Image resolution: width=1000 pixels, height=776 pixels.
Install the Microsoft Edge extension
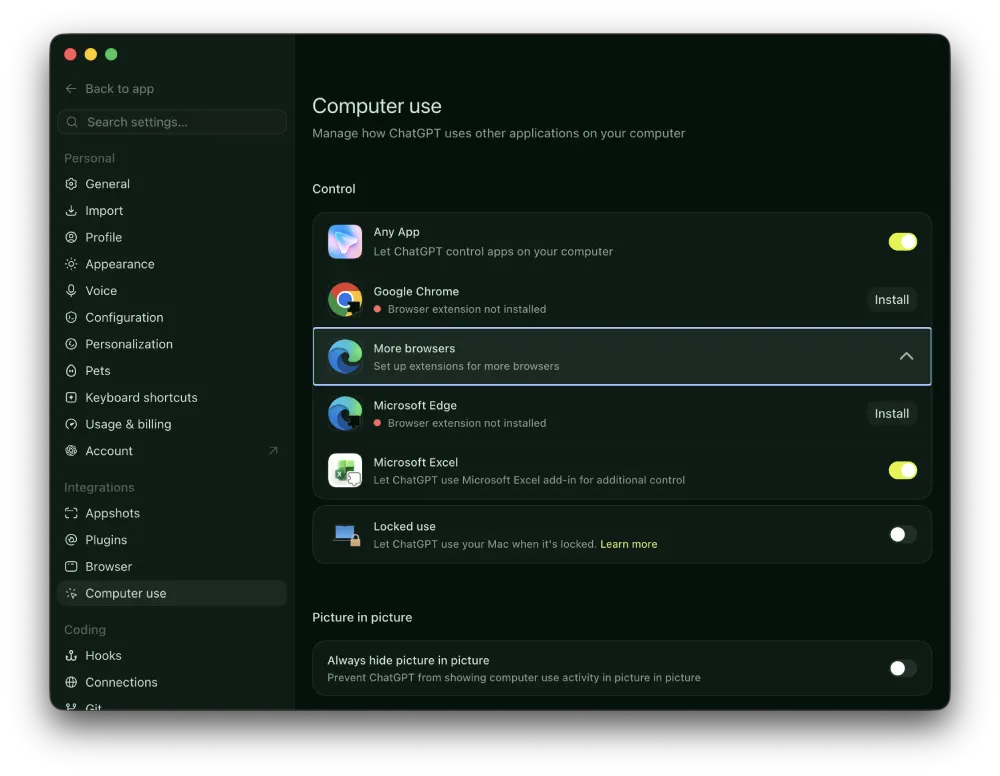coord(892,413)
